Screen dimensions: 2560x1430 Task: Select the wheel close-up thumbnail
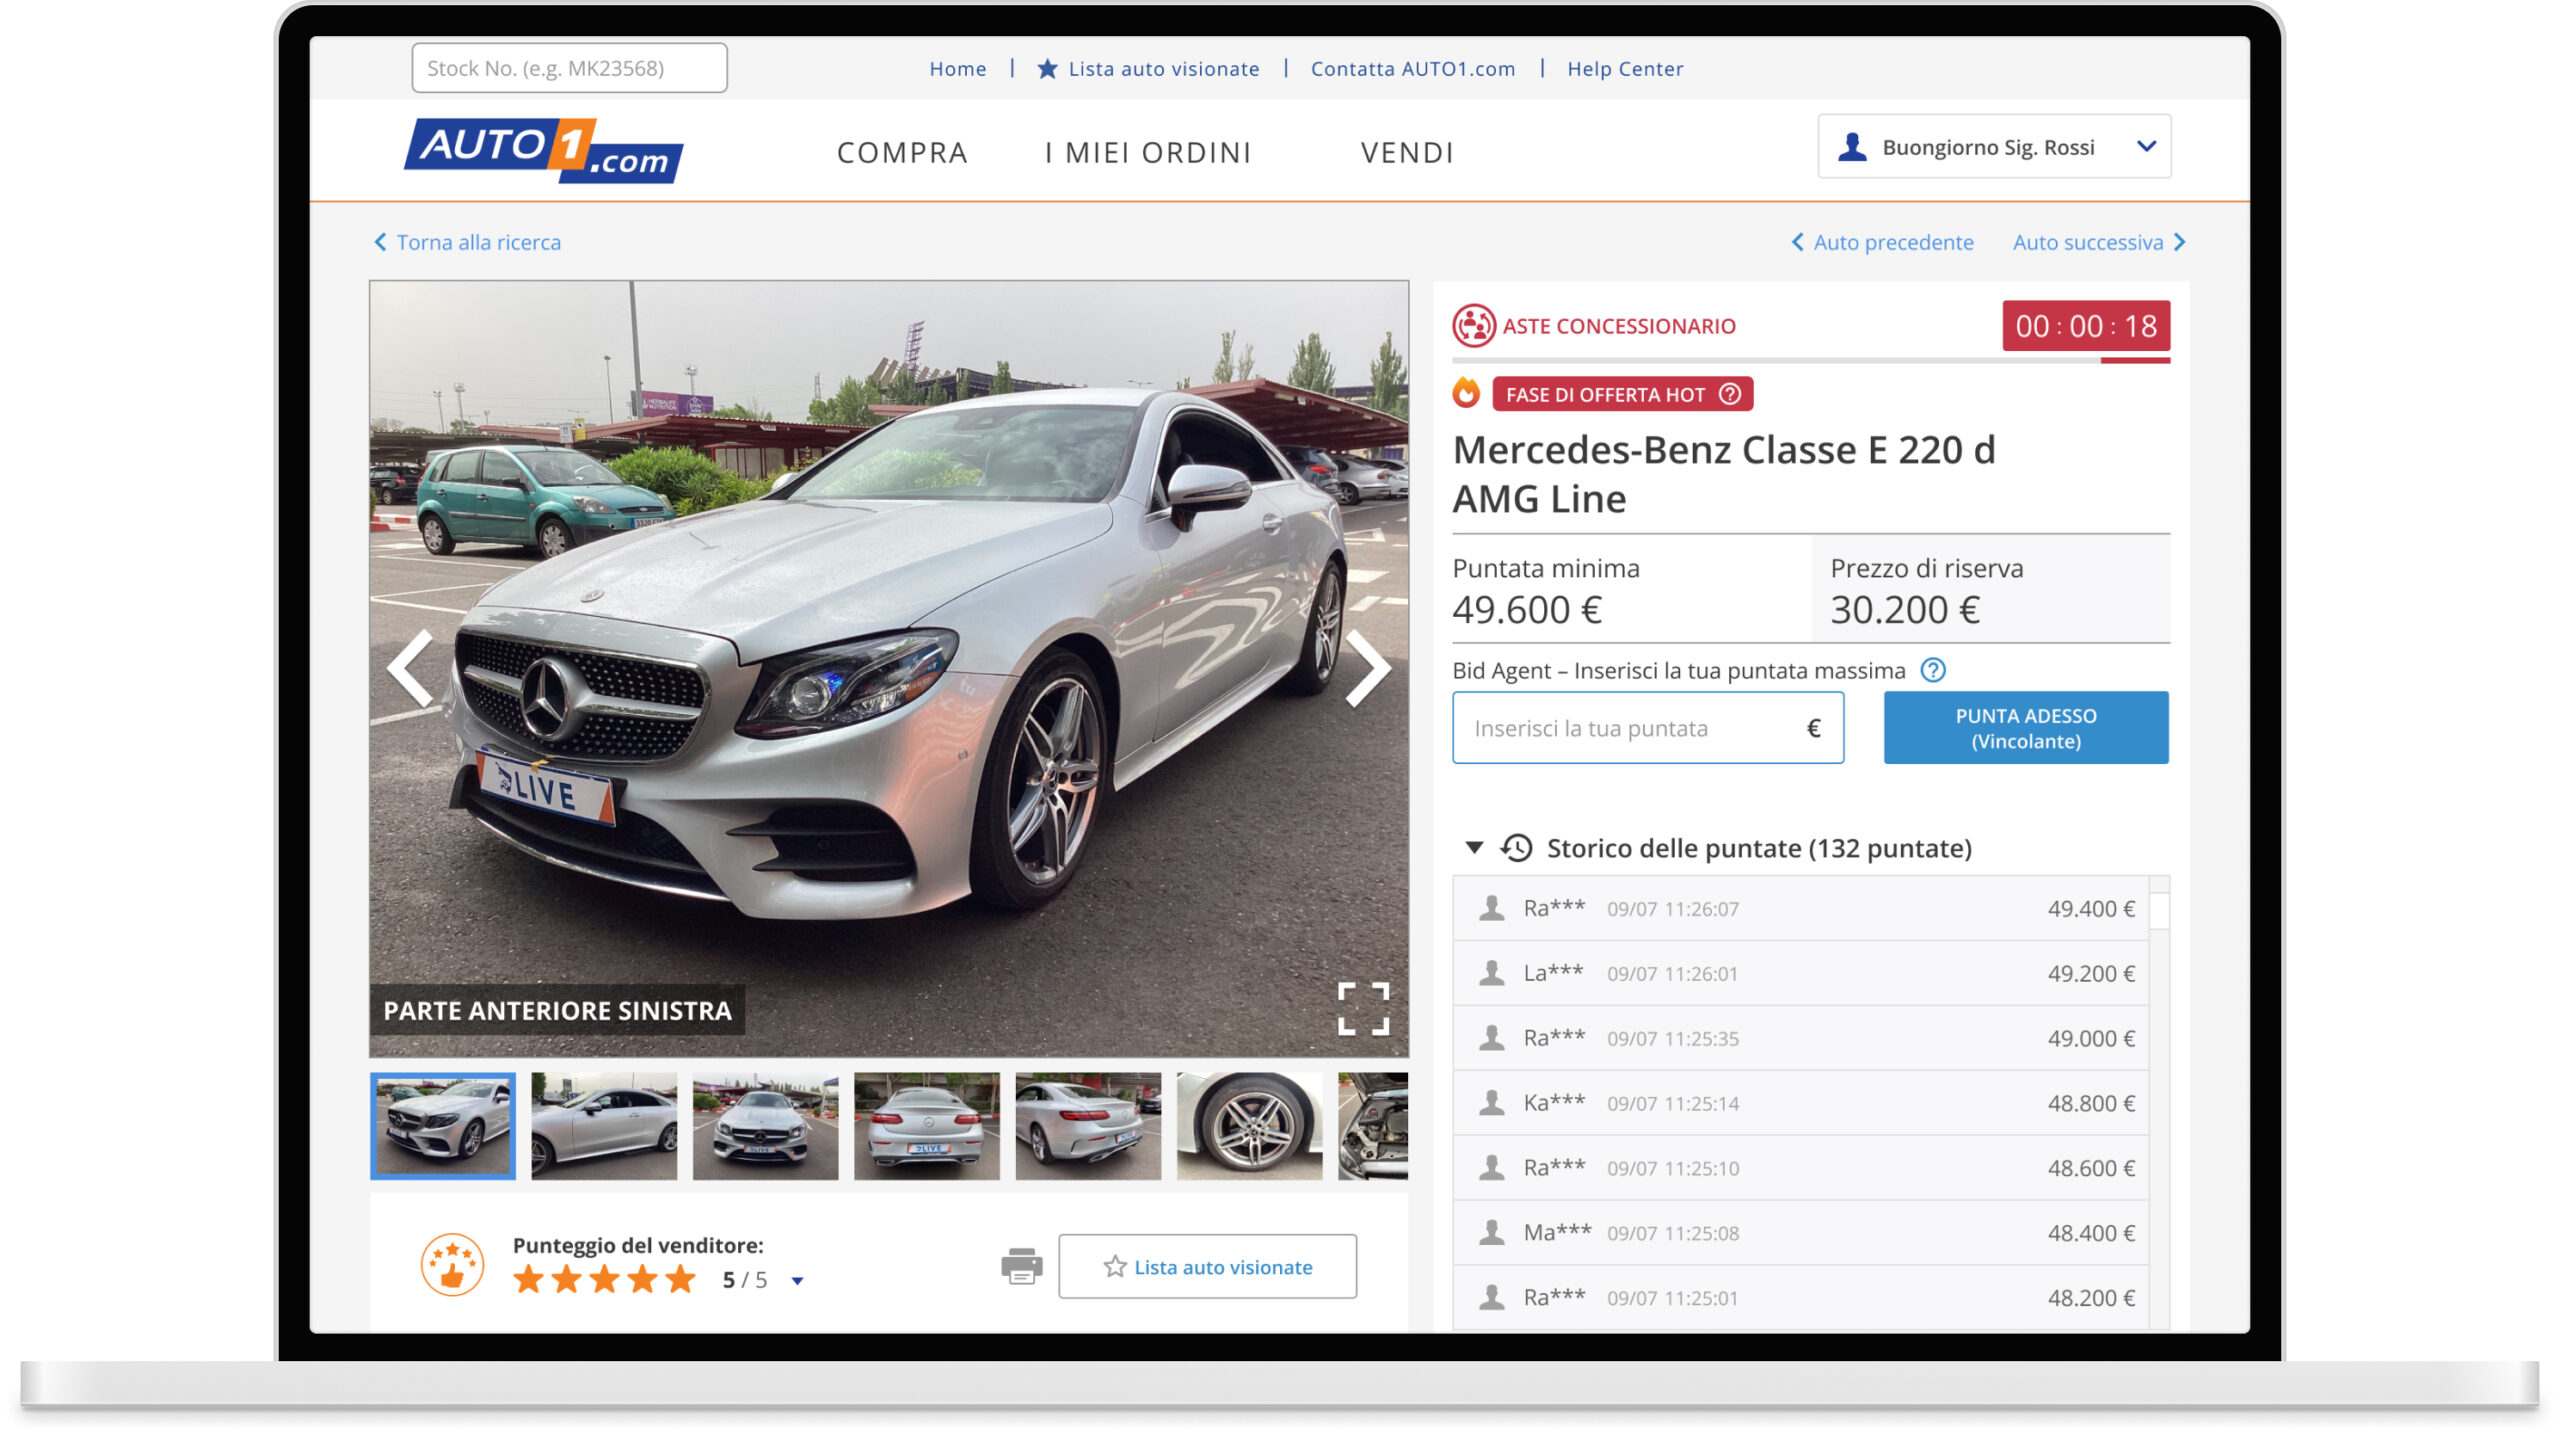[1249, 1126]
